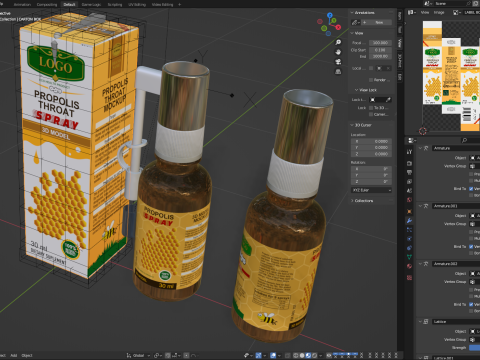The height and width of the screenshot is (360, 480).
Task: Open the sidebar's 3D-Print vertical tab
Action: [x=400, y=61]
